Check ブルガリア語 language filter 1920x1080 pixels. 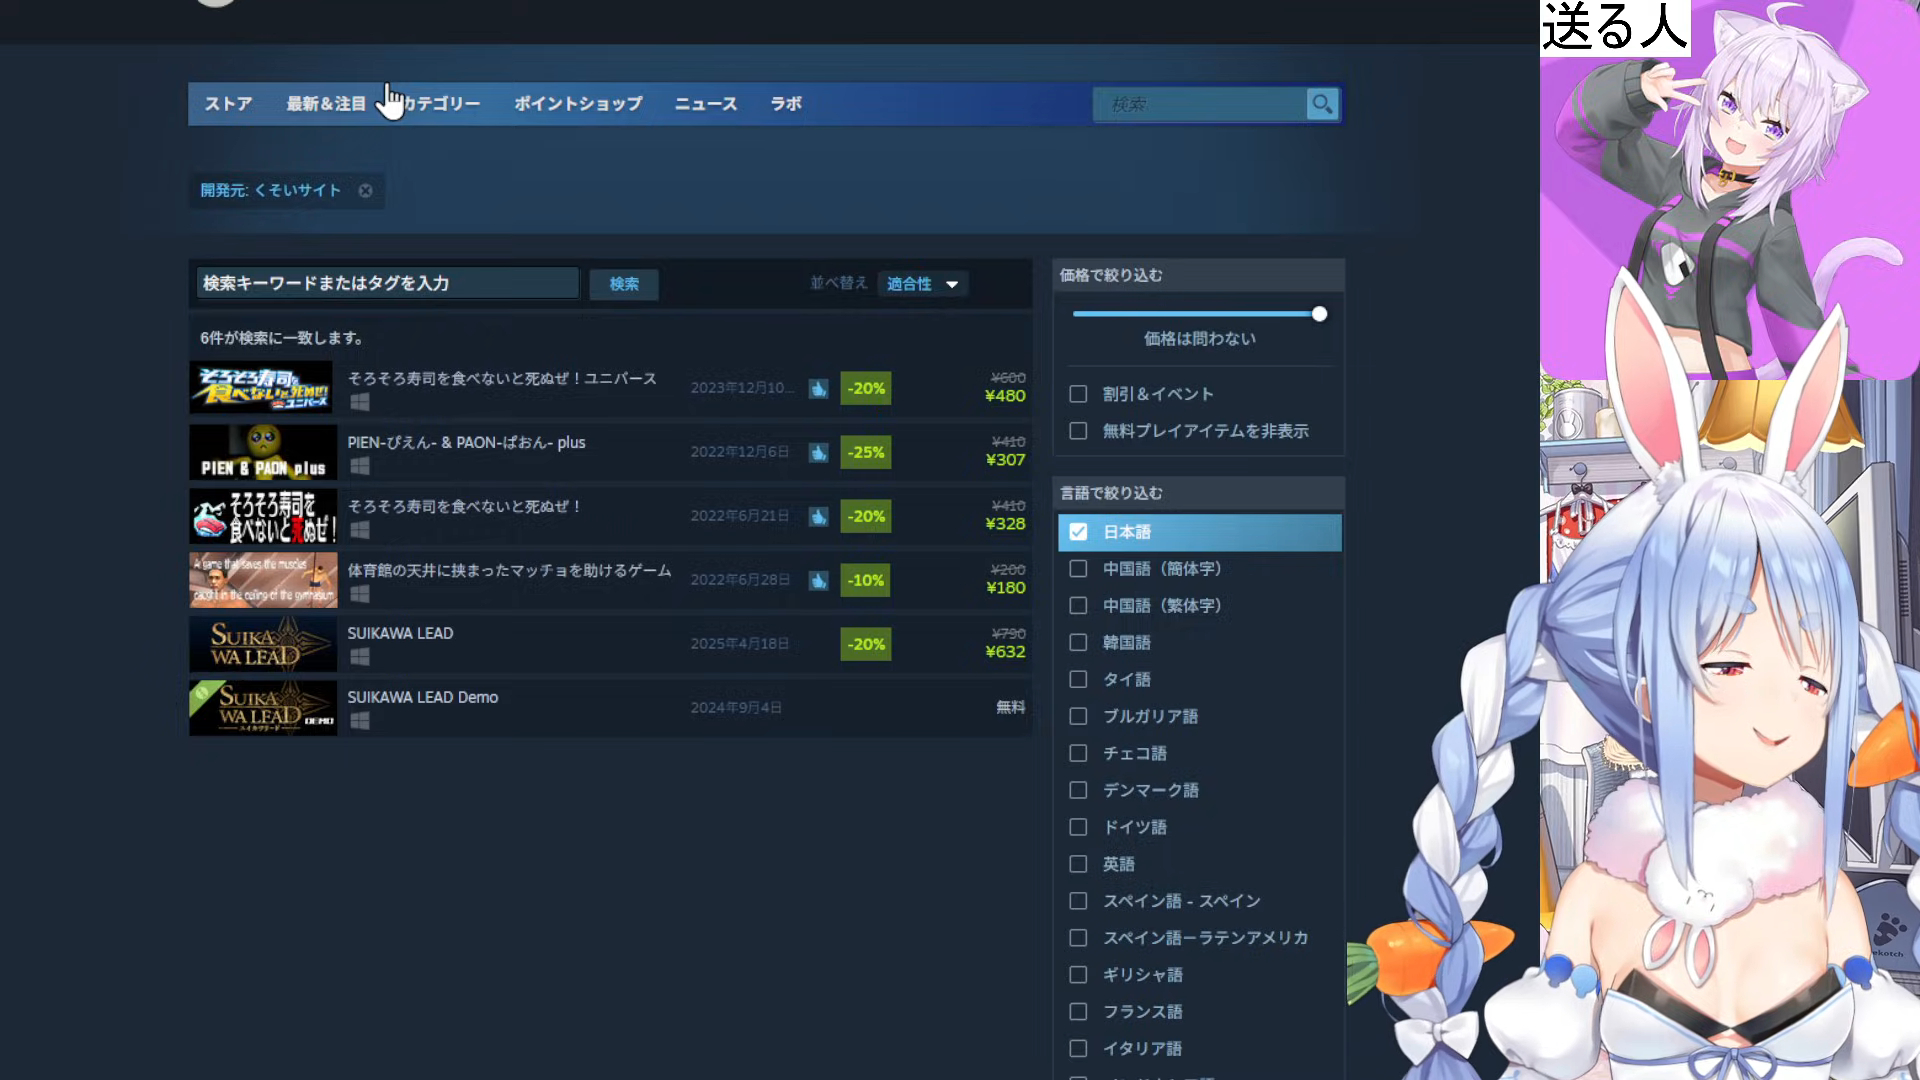click(x=1078, y=717)
